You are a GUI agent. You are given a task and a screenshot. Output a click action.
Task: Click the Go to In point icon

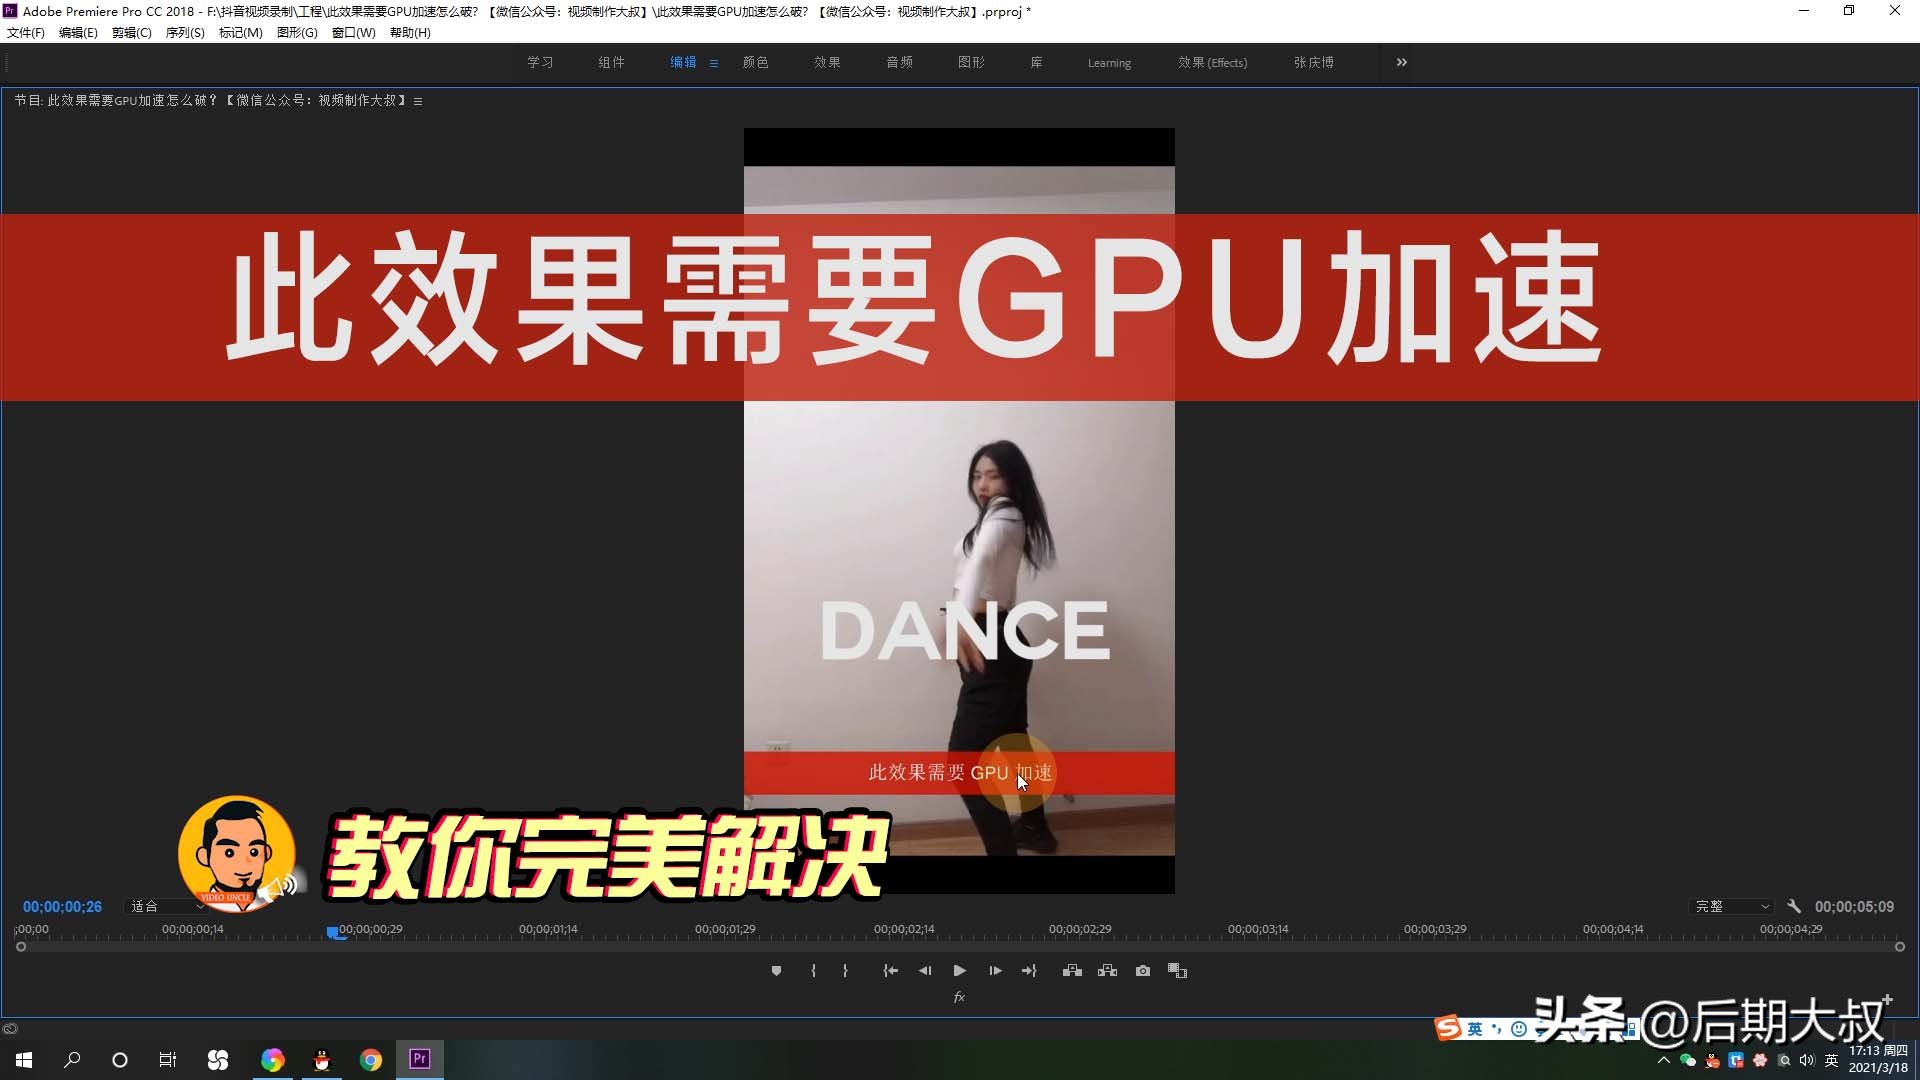pyautogui.click(x=890, y=970)
